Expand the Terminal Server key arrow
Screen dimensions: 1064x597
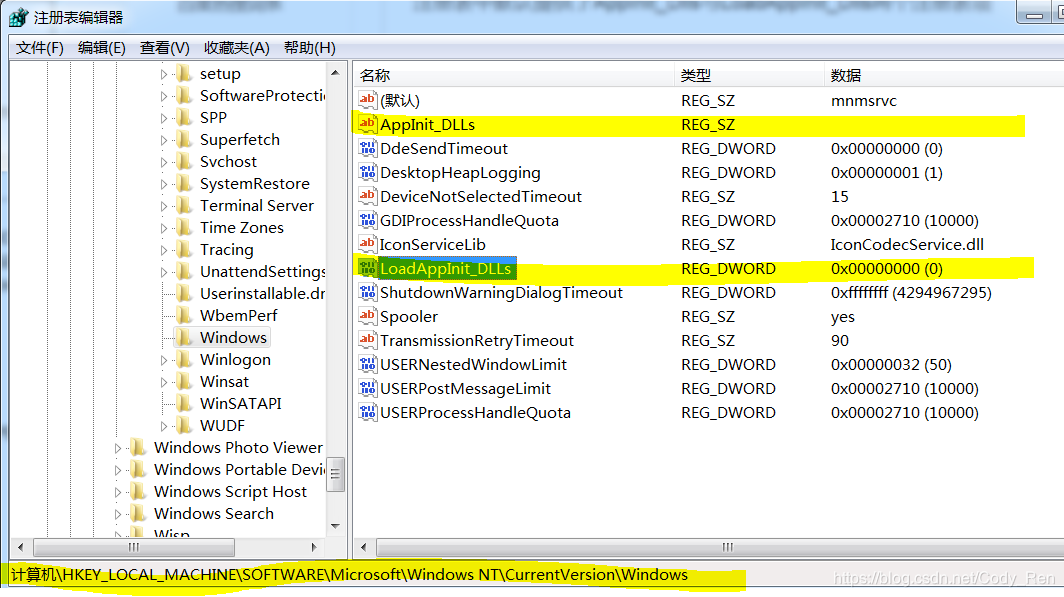(164, 206)
